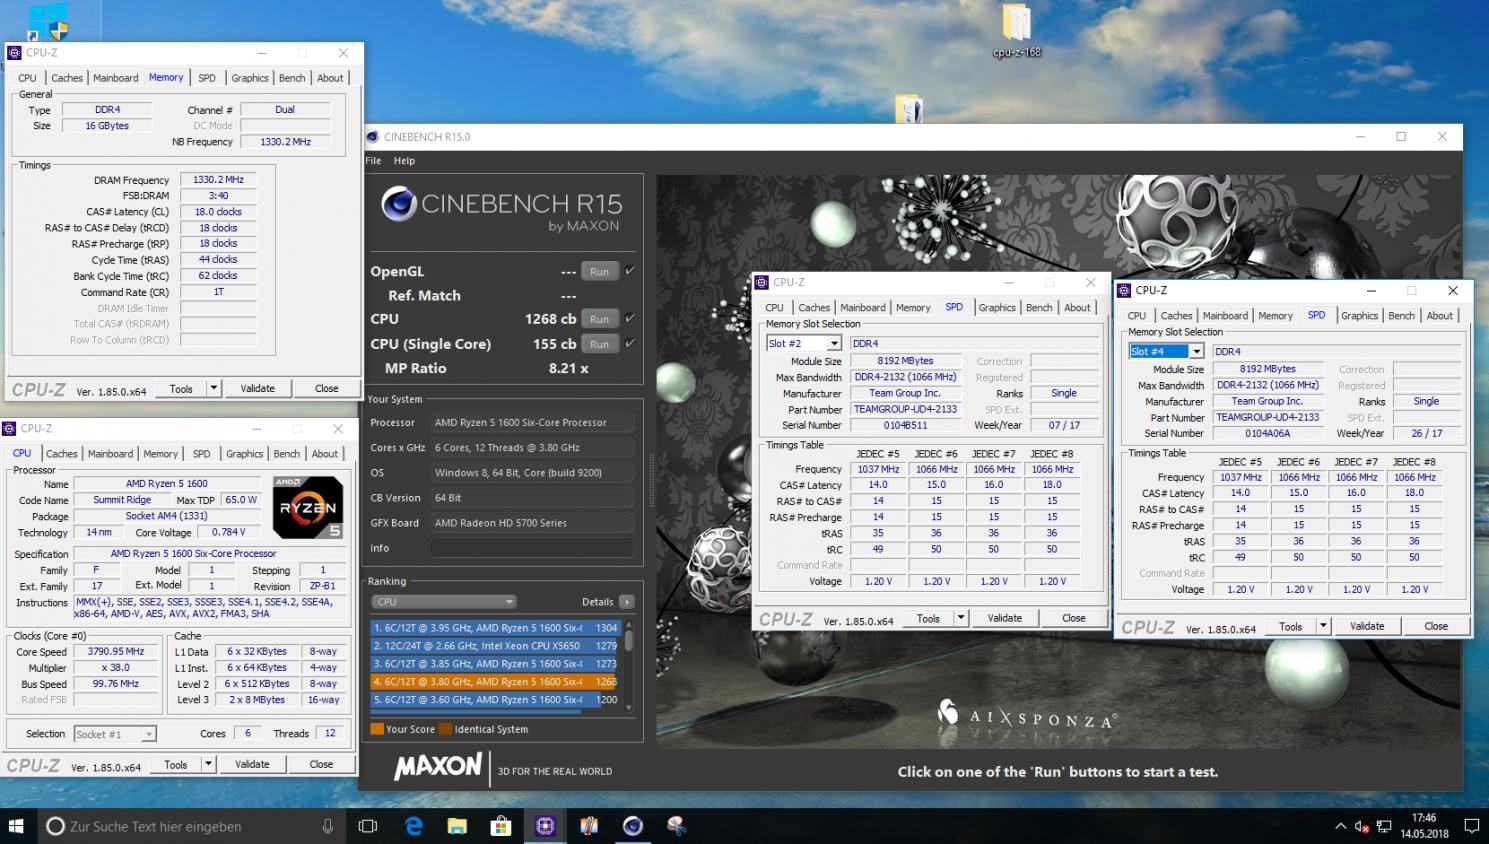The height and width of the screenshot is (844, 1489).
Task: Open Microsoft Store from the taskbar
Action: (501, 826)
